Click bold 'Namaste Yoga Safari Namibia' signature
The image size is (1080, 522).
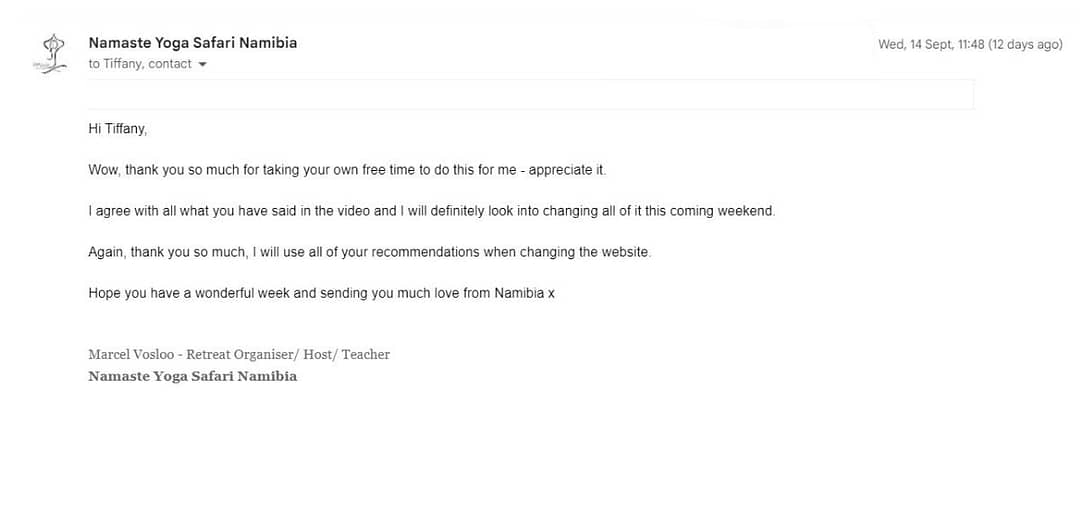pyautogui.click(x=193, y=376)
